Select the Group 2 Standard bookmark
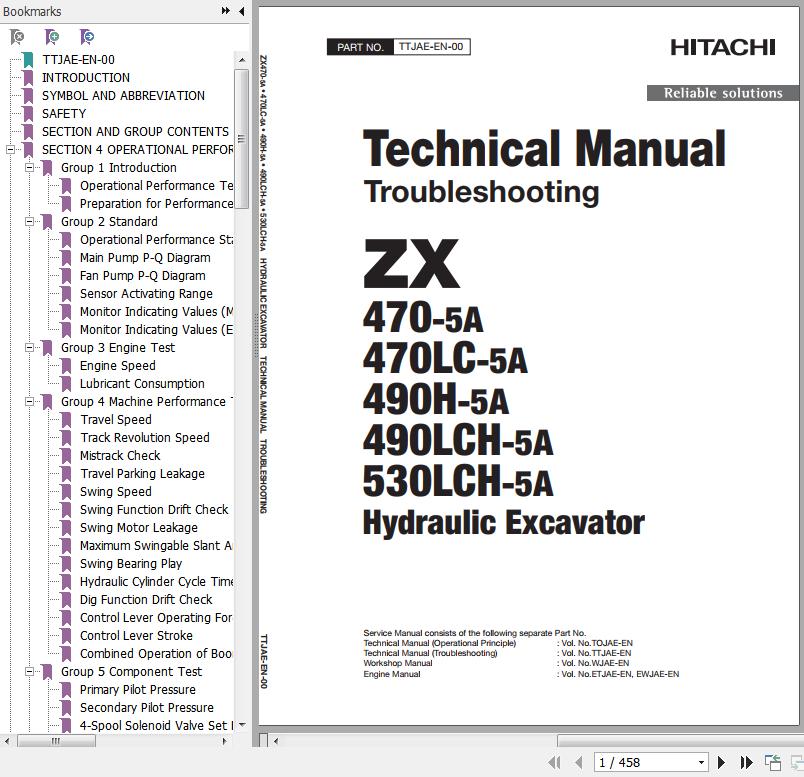804x777 pixels. (109, 222)
